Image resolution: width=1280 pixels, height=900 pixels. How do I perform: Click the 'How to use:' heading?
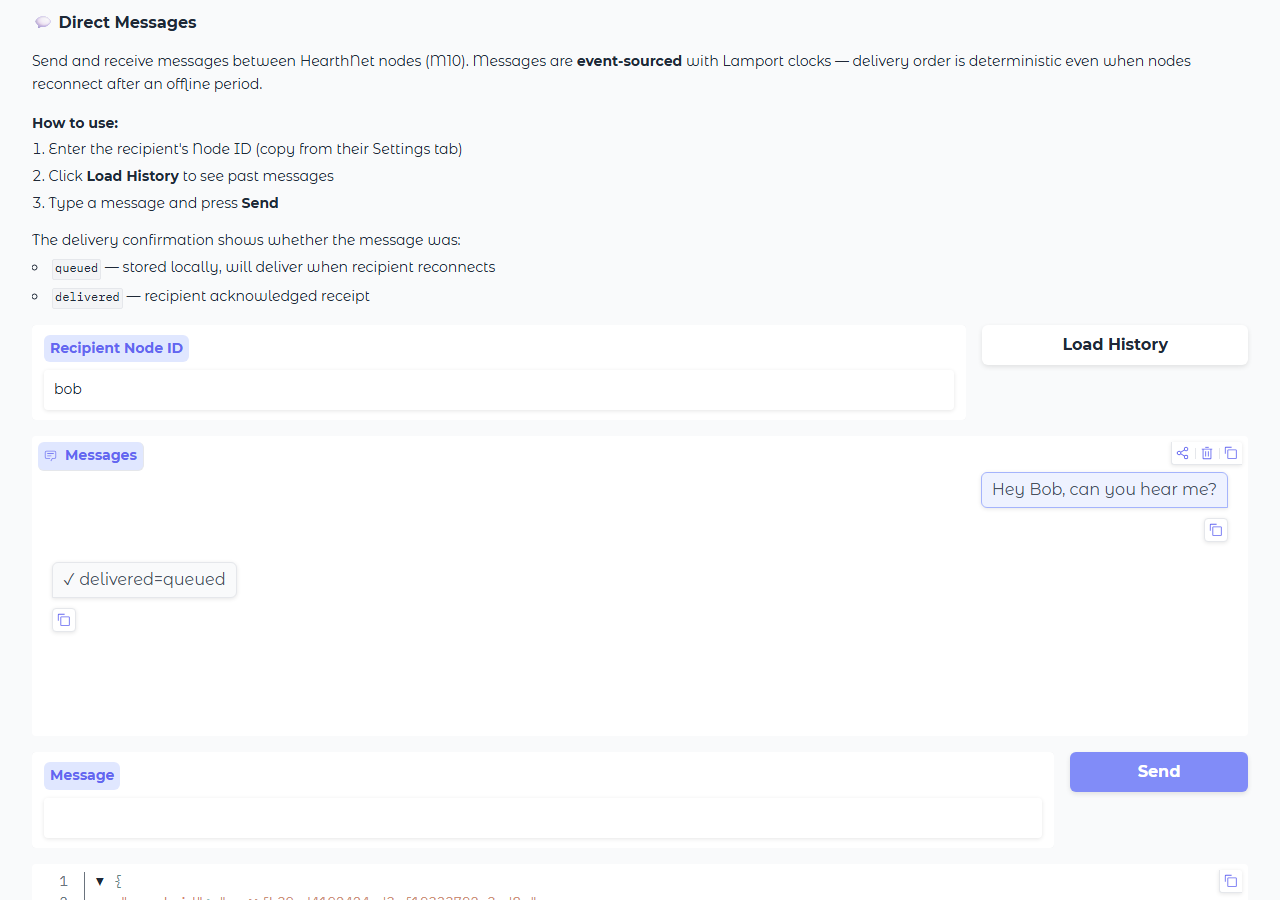(75, 123)
